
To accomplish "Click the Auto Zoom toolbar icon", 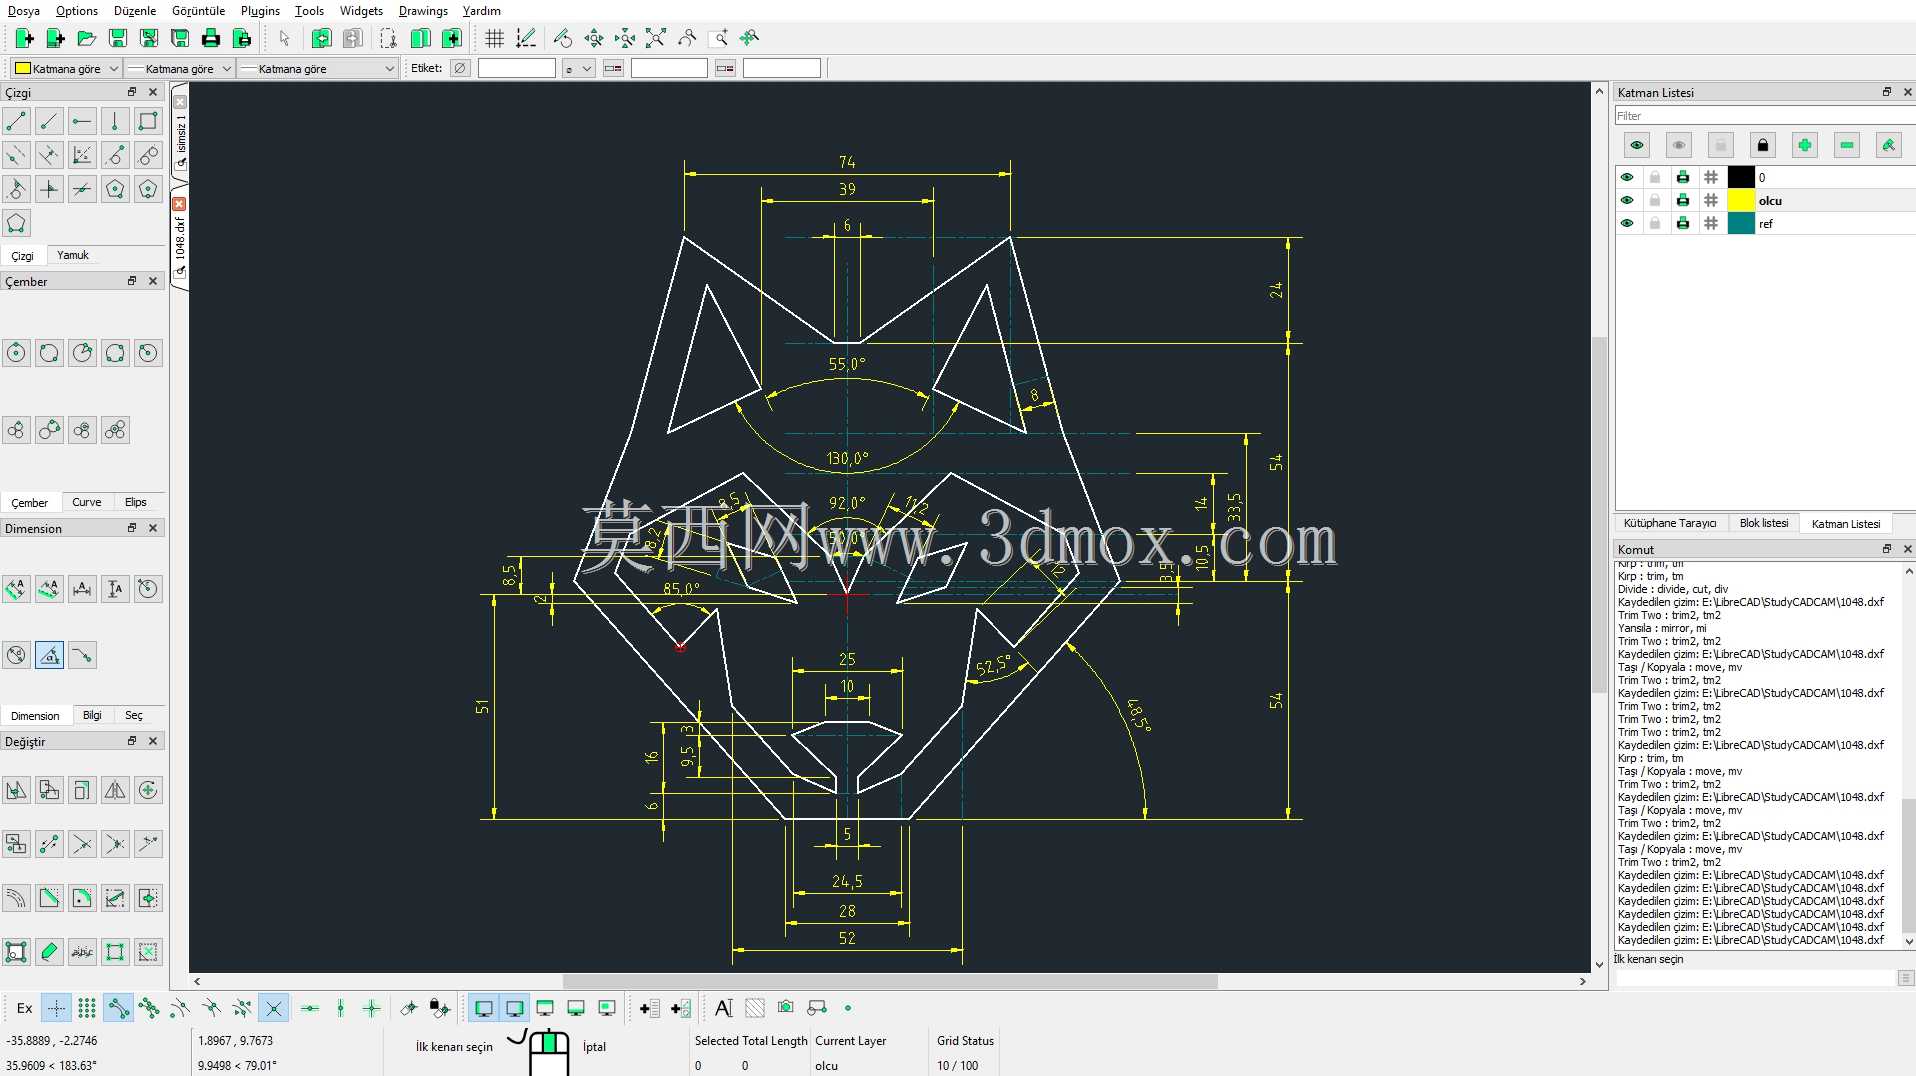I will tap(656, 38).
